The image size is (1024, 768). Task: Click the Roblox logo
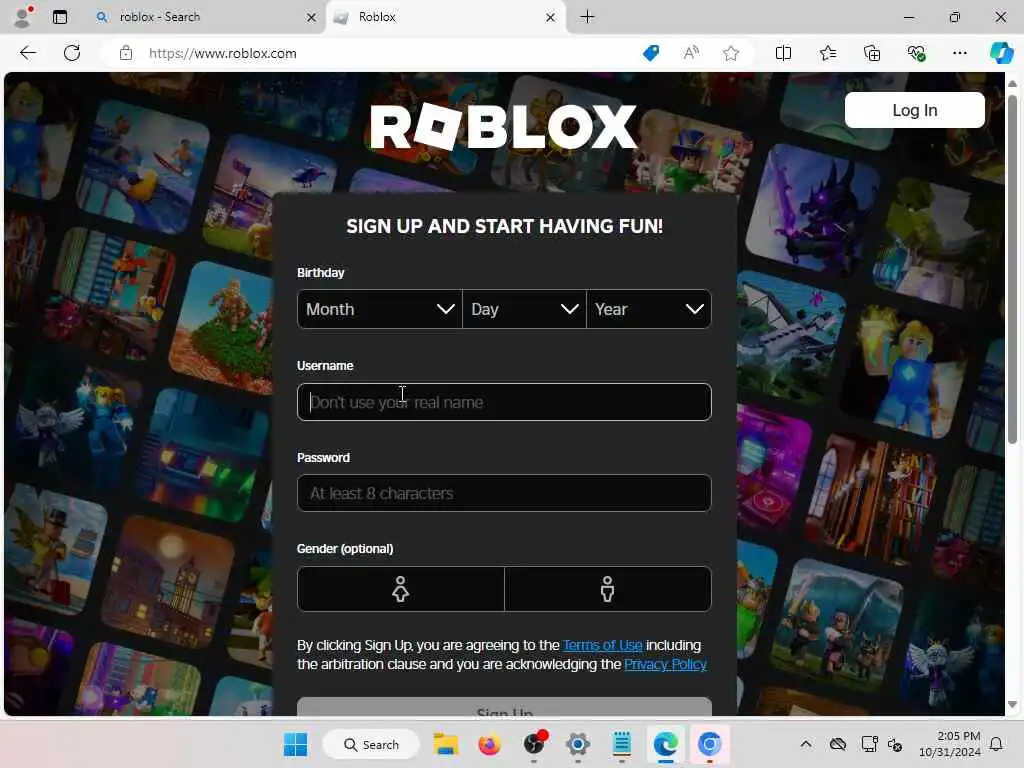(504, 127)
